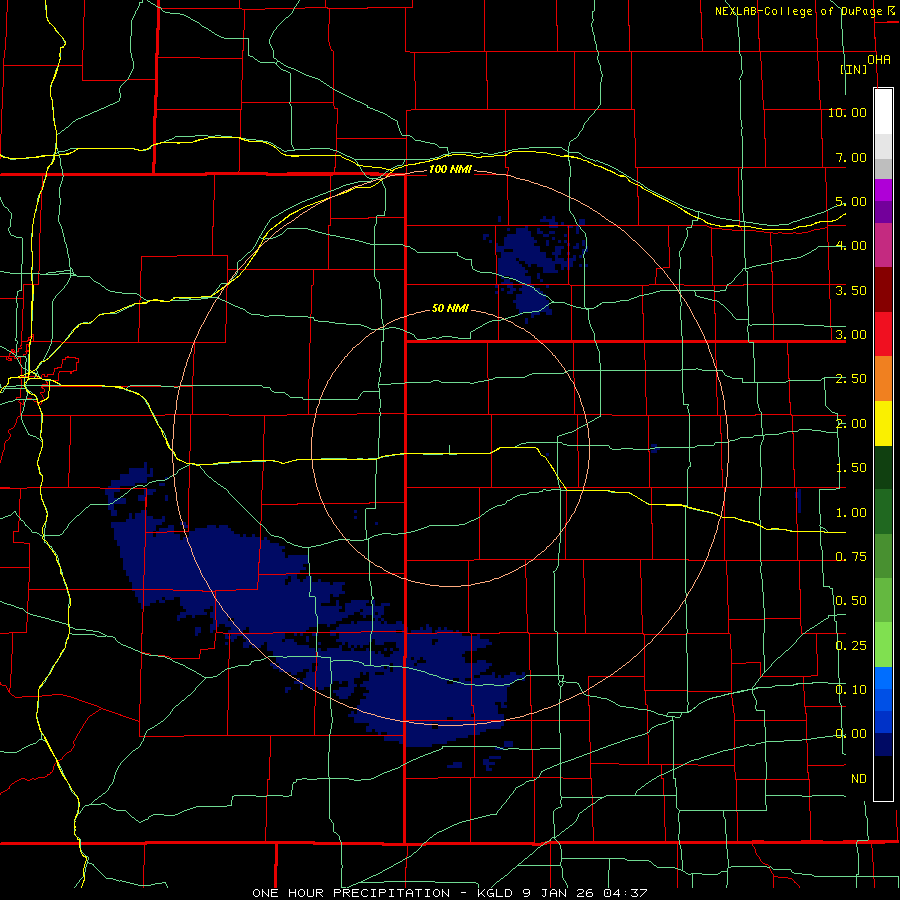Click the ND legend label

click(859, 779)
